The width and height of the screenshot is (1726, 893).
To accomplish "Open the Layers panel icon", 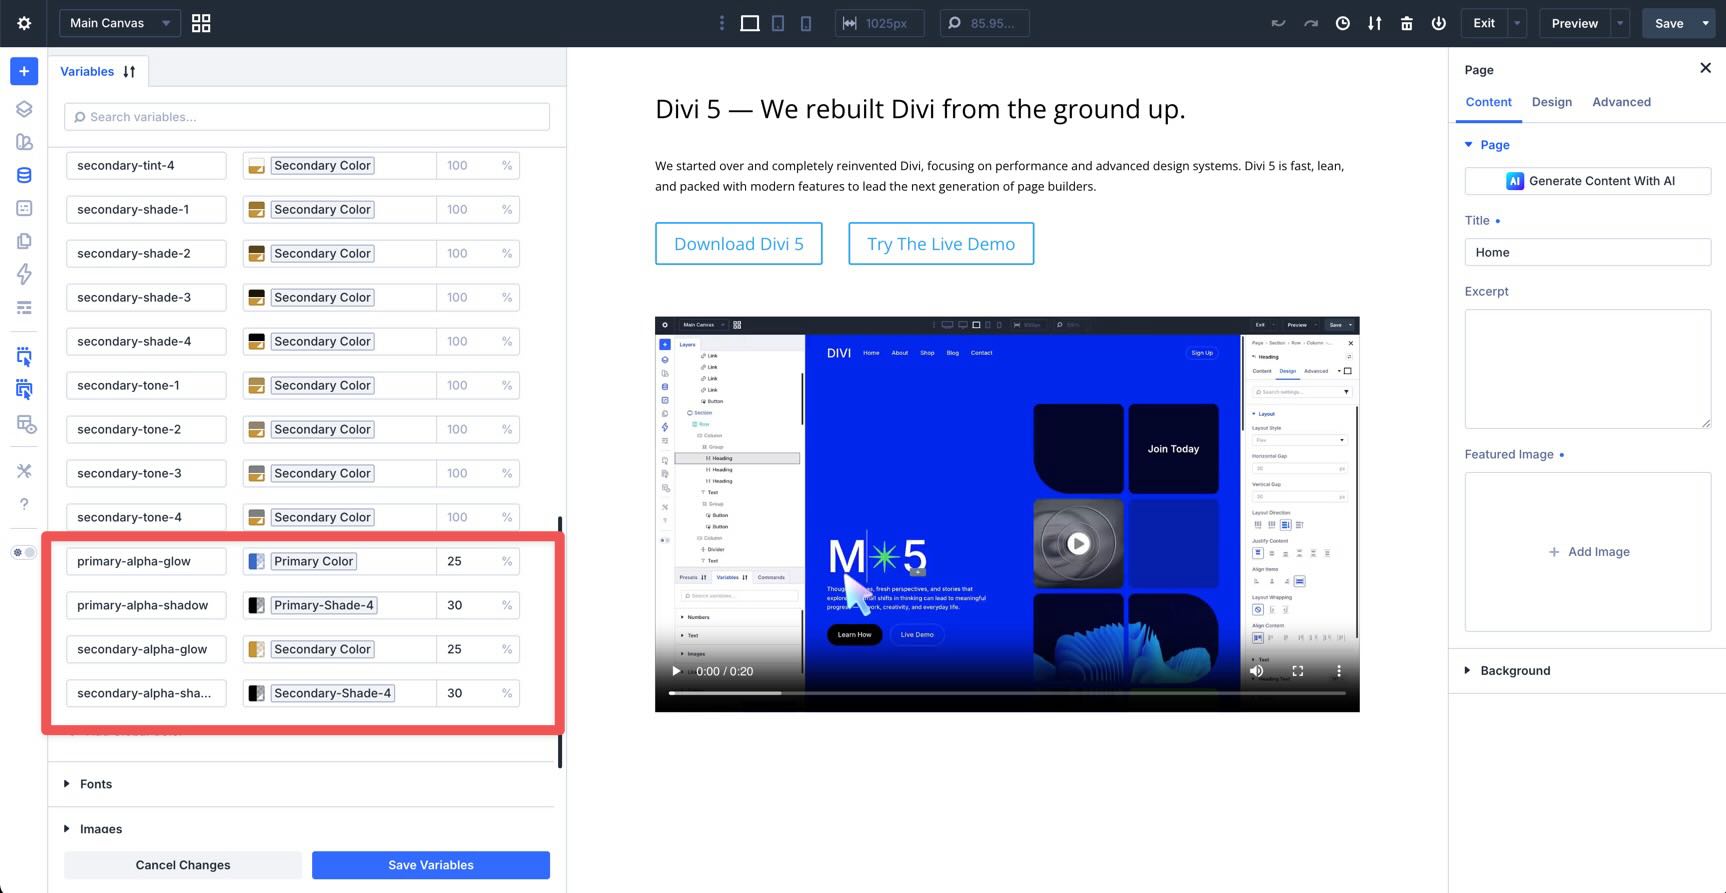I will (24, 109).
